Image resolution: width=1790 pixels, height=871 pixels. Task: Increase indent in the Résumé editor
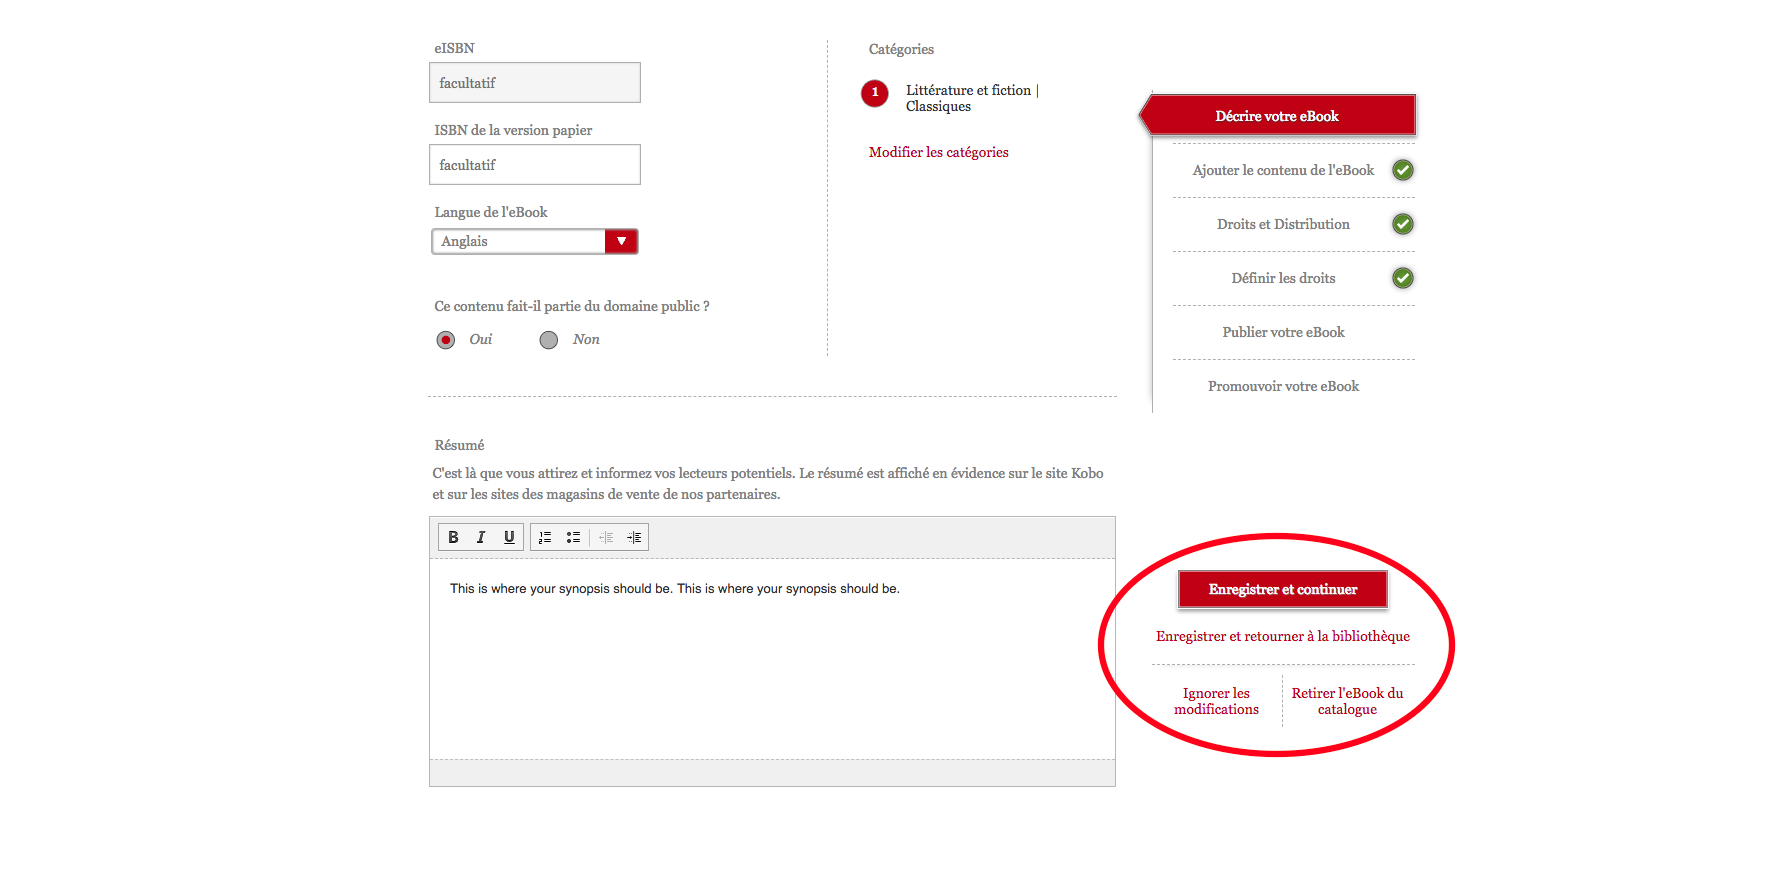634,537
